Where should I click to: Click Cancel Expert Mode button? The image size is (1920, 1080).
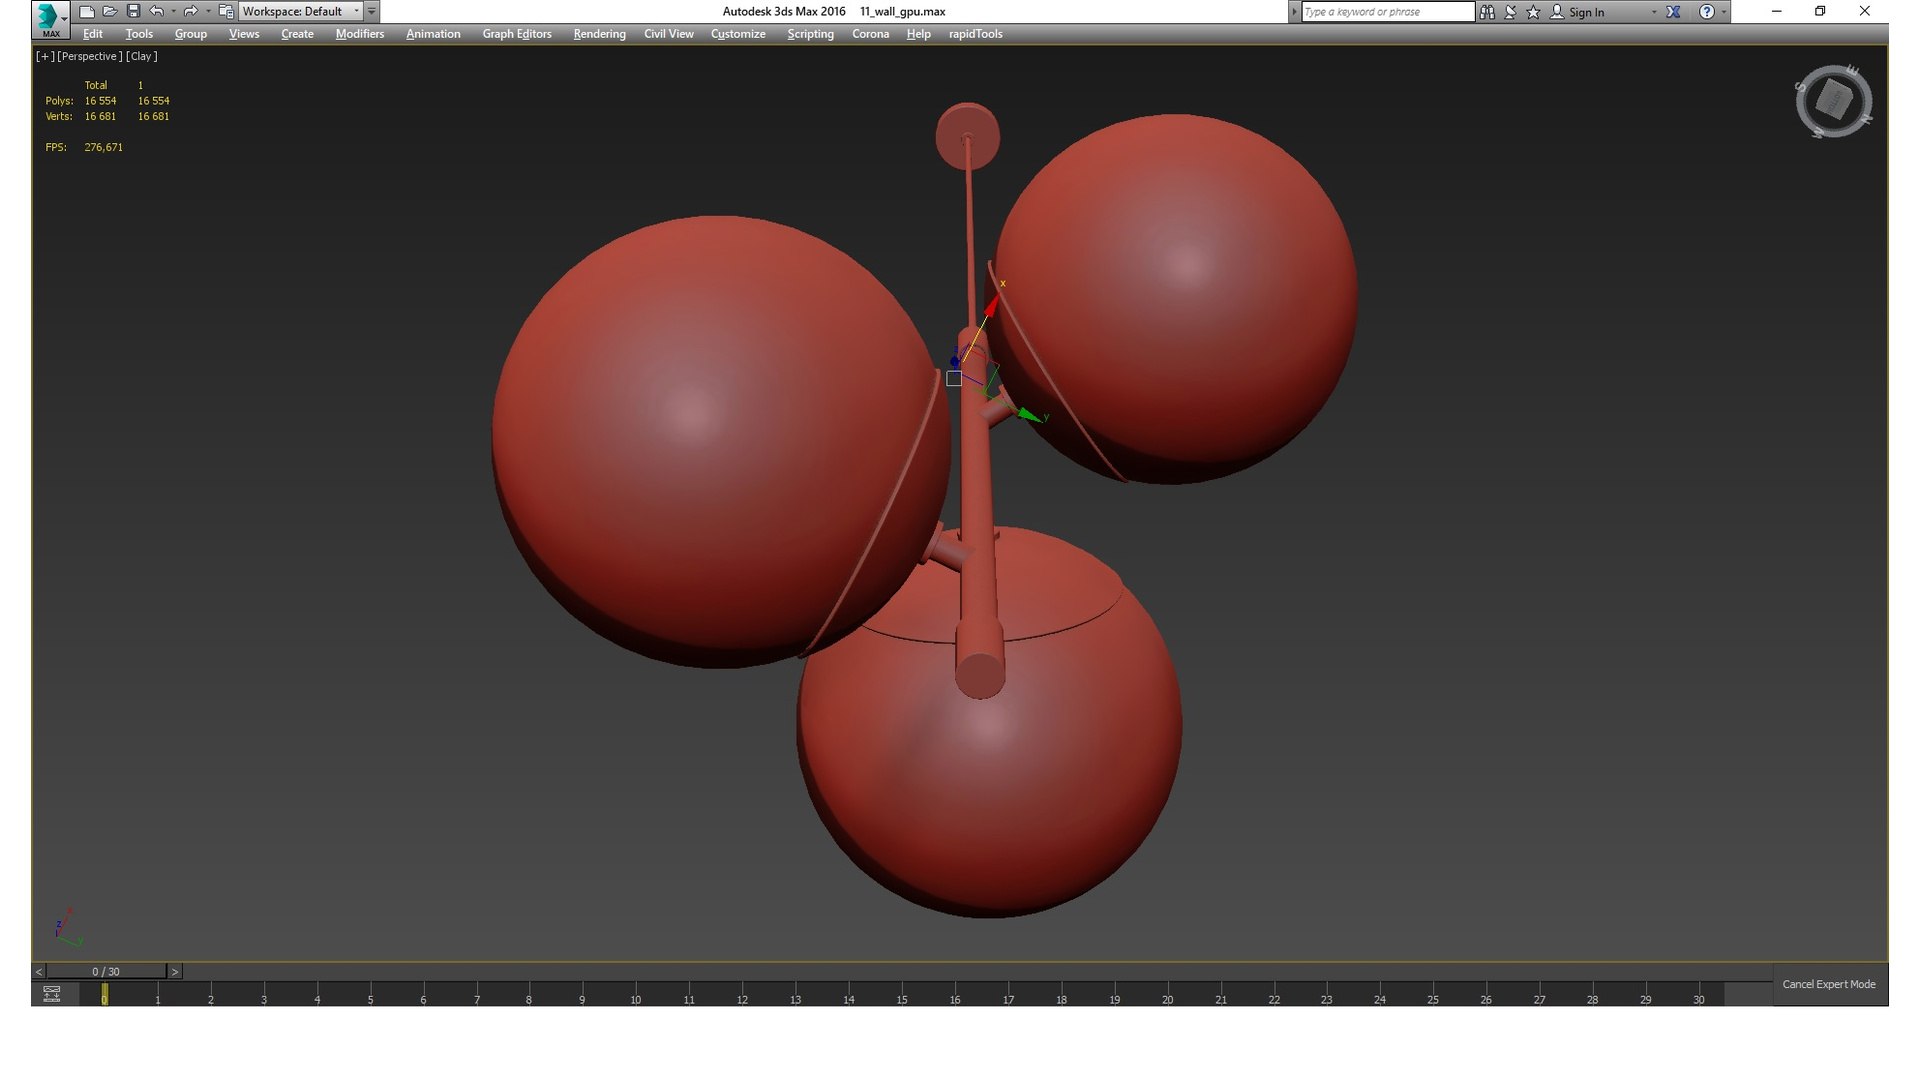pyautogui.click(x=1829, y=985)
